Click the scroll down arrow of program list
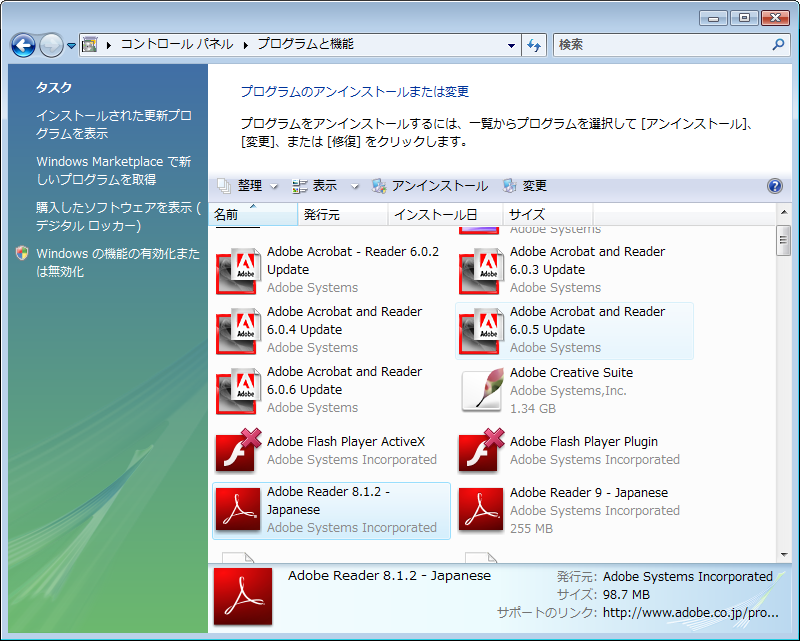The width and height of the screenshot is (800, 641). click(x=784, y=555)
